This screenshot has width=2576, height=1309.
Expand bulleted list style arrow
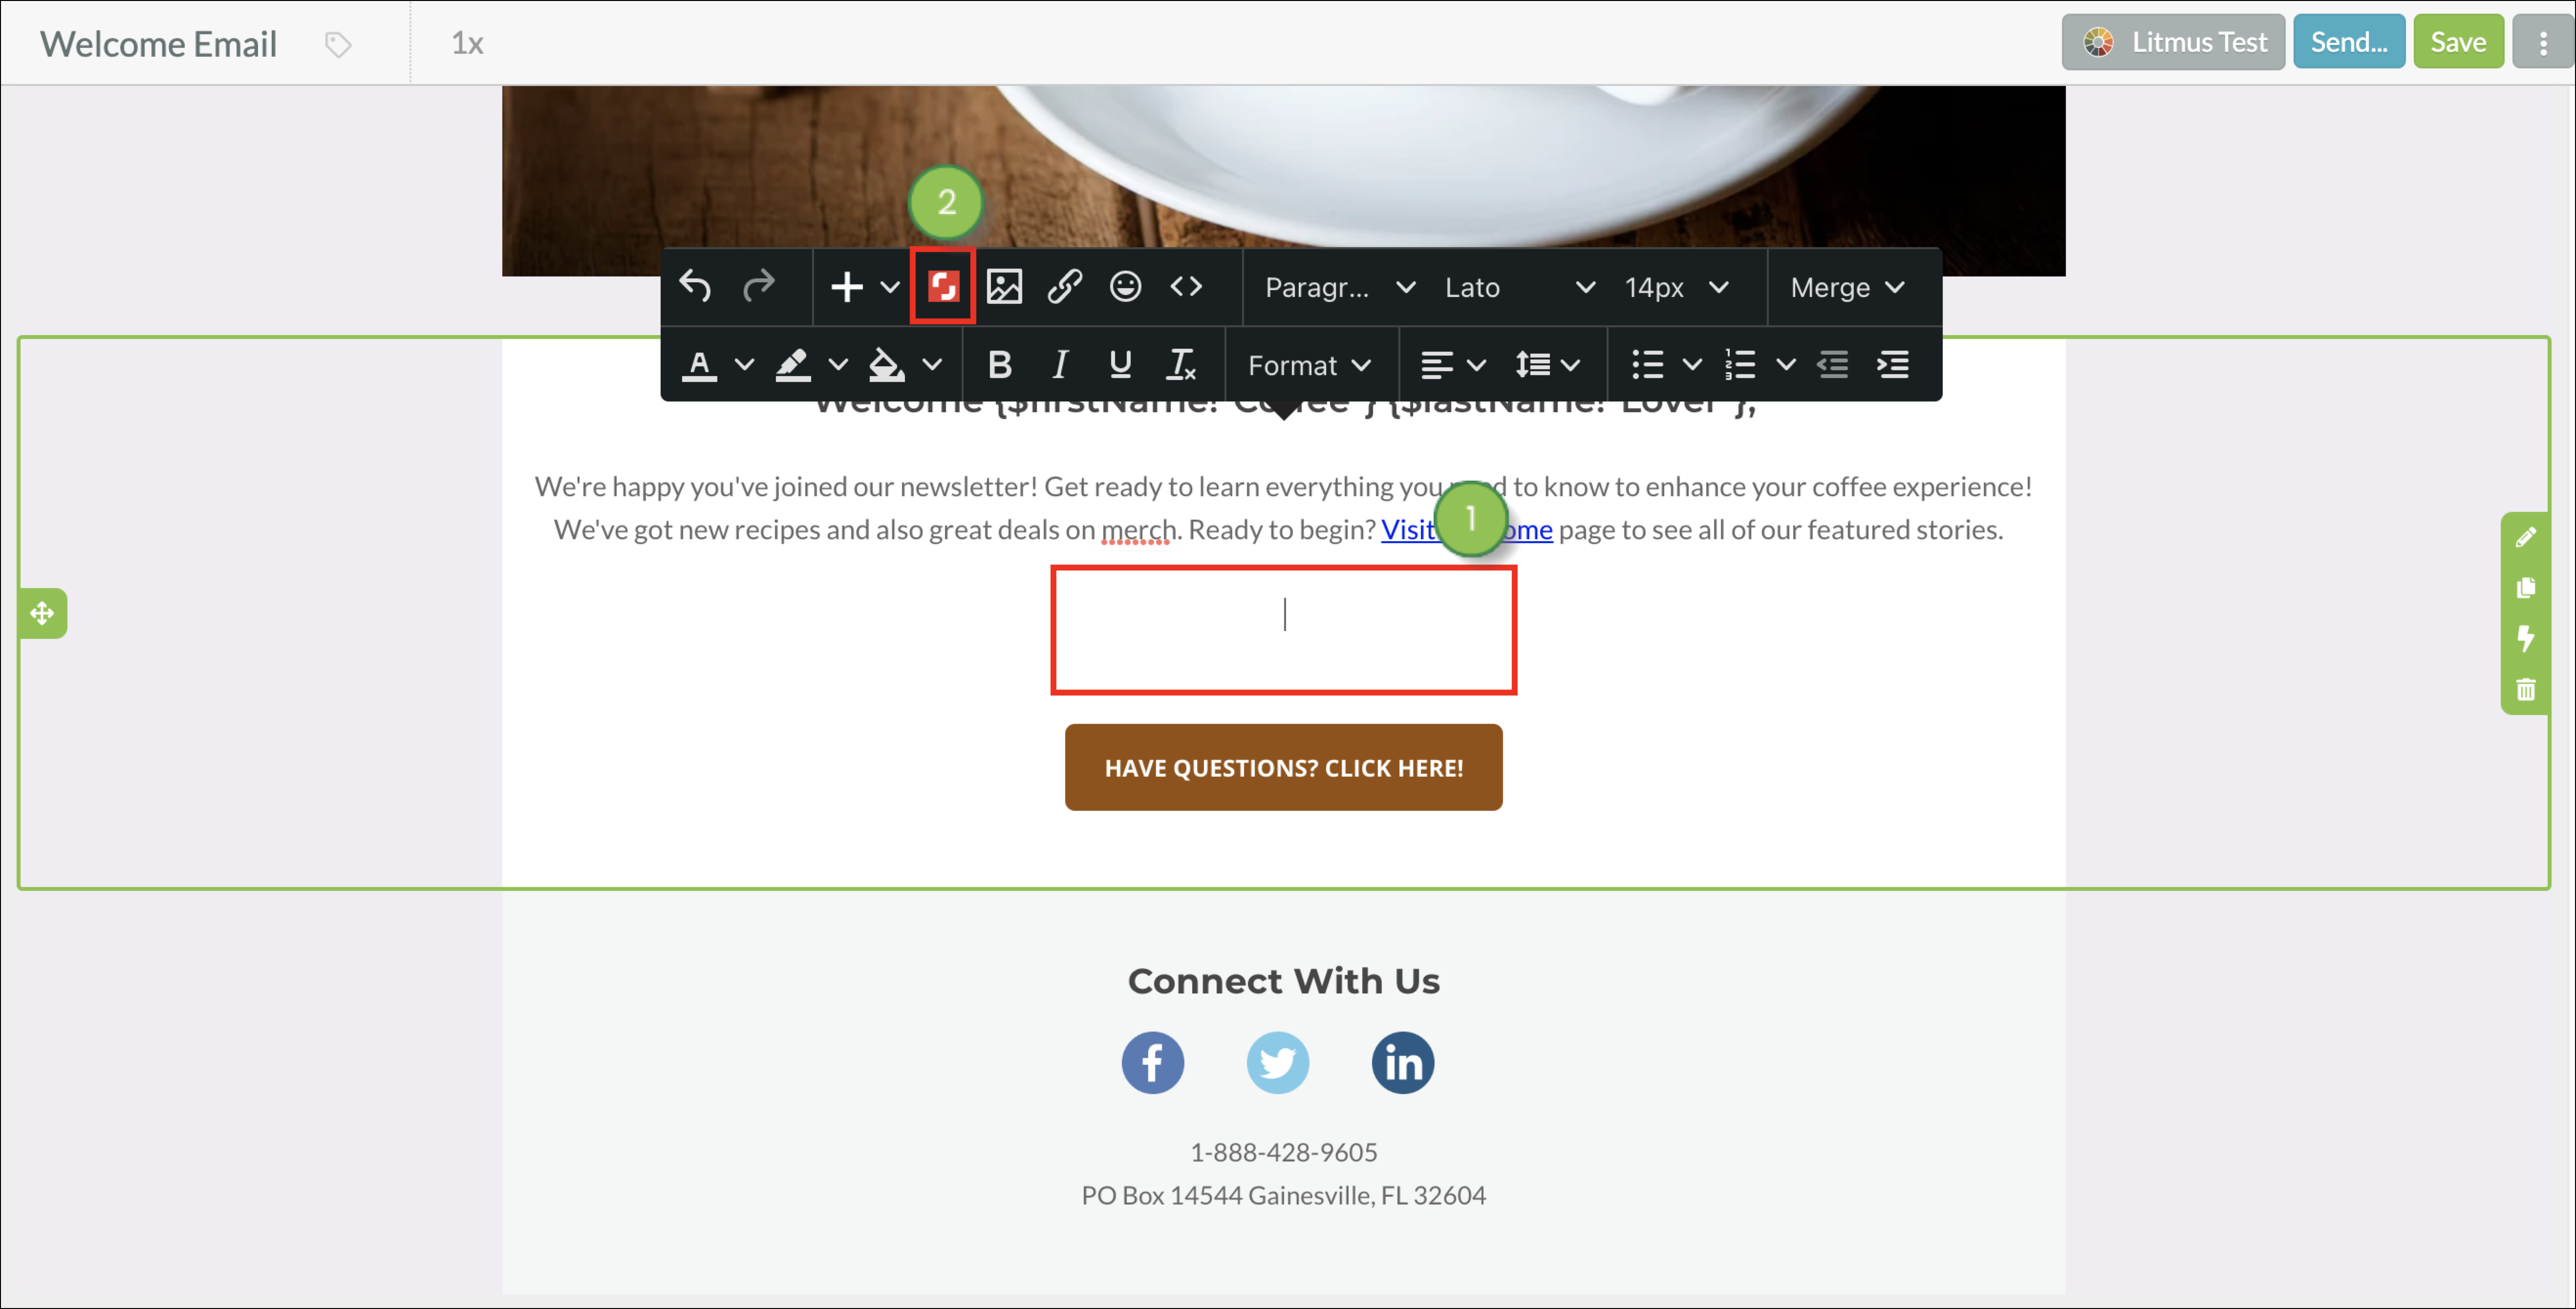coord(1692,365)
